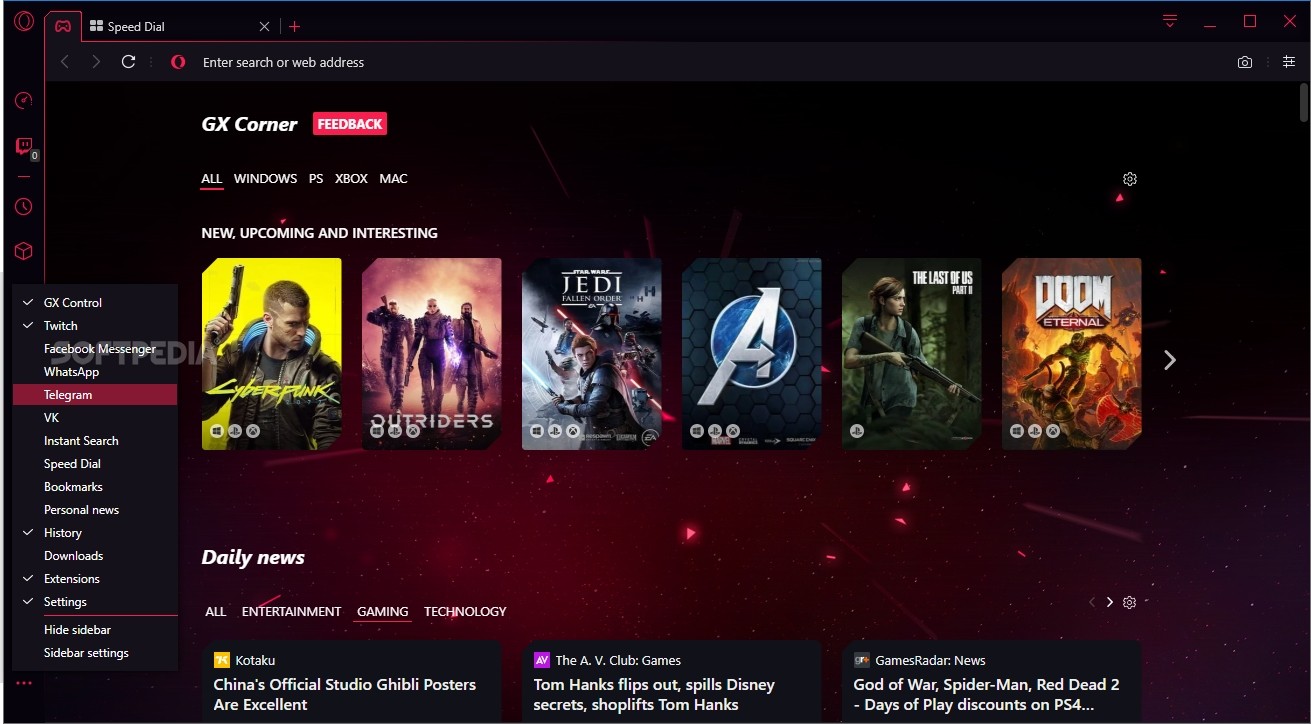
Task: Open the Doom Eternal game card
Action: coord(1072,354)
